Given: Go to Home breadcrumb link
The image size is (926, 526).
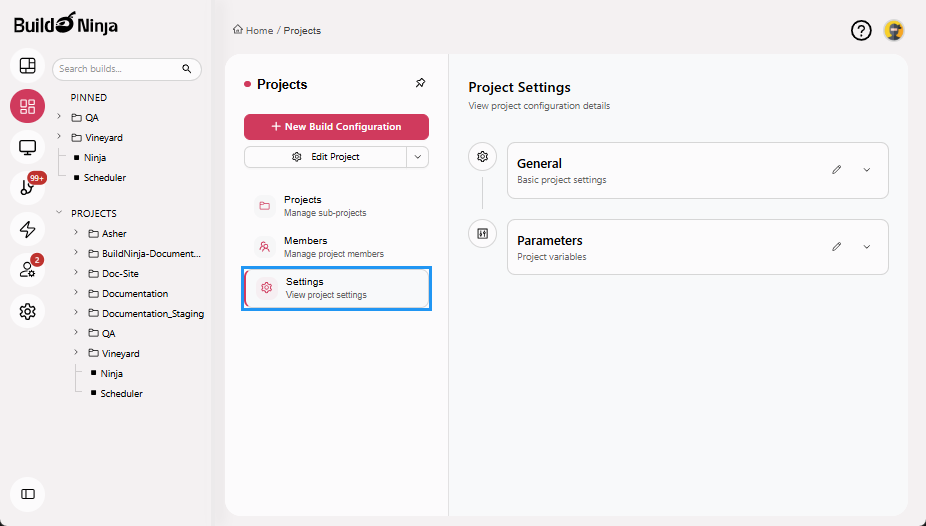Looking at the screenshot, I should pyautogui.click(x=259, y=31).
